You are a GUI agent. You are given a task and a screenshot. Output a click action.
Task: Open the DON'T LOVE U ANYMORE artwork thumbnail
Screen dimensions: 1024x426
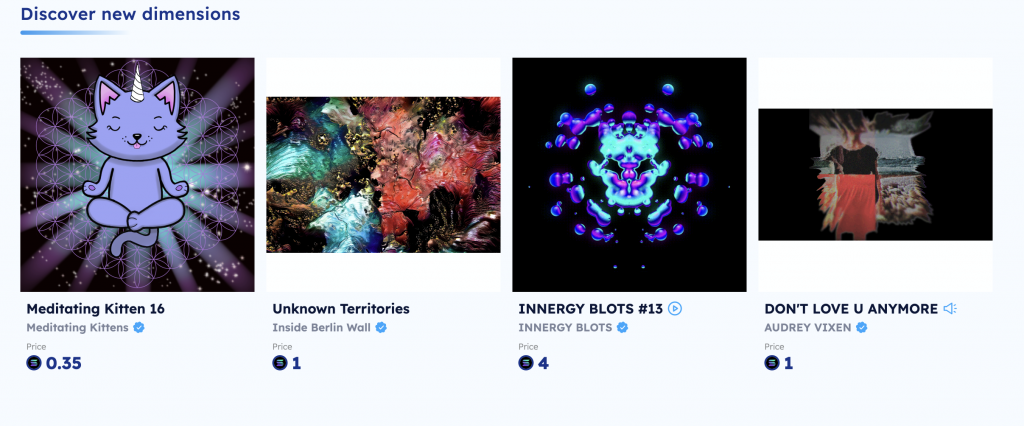(x=875, y=174)
